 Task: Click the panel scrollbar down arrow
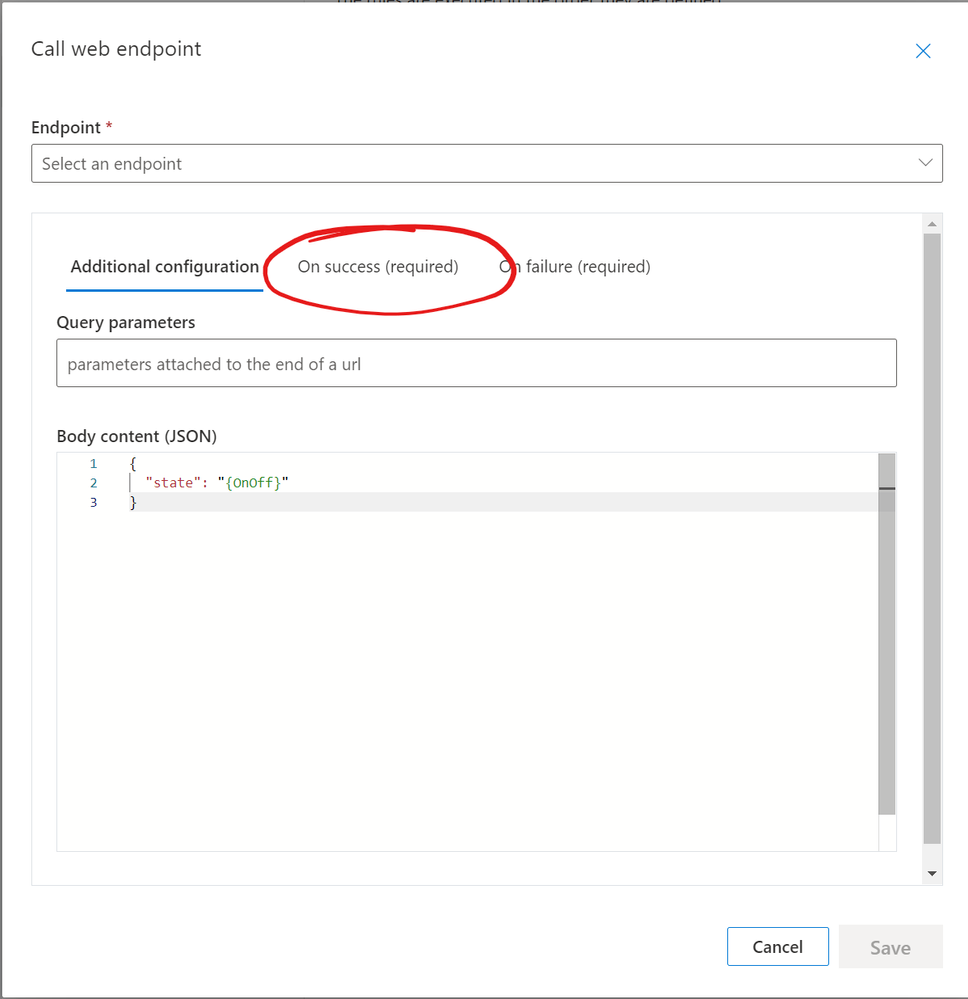pyautogui.click(x=932, y=873)
